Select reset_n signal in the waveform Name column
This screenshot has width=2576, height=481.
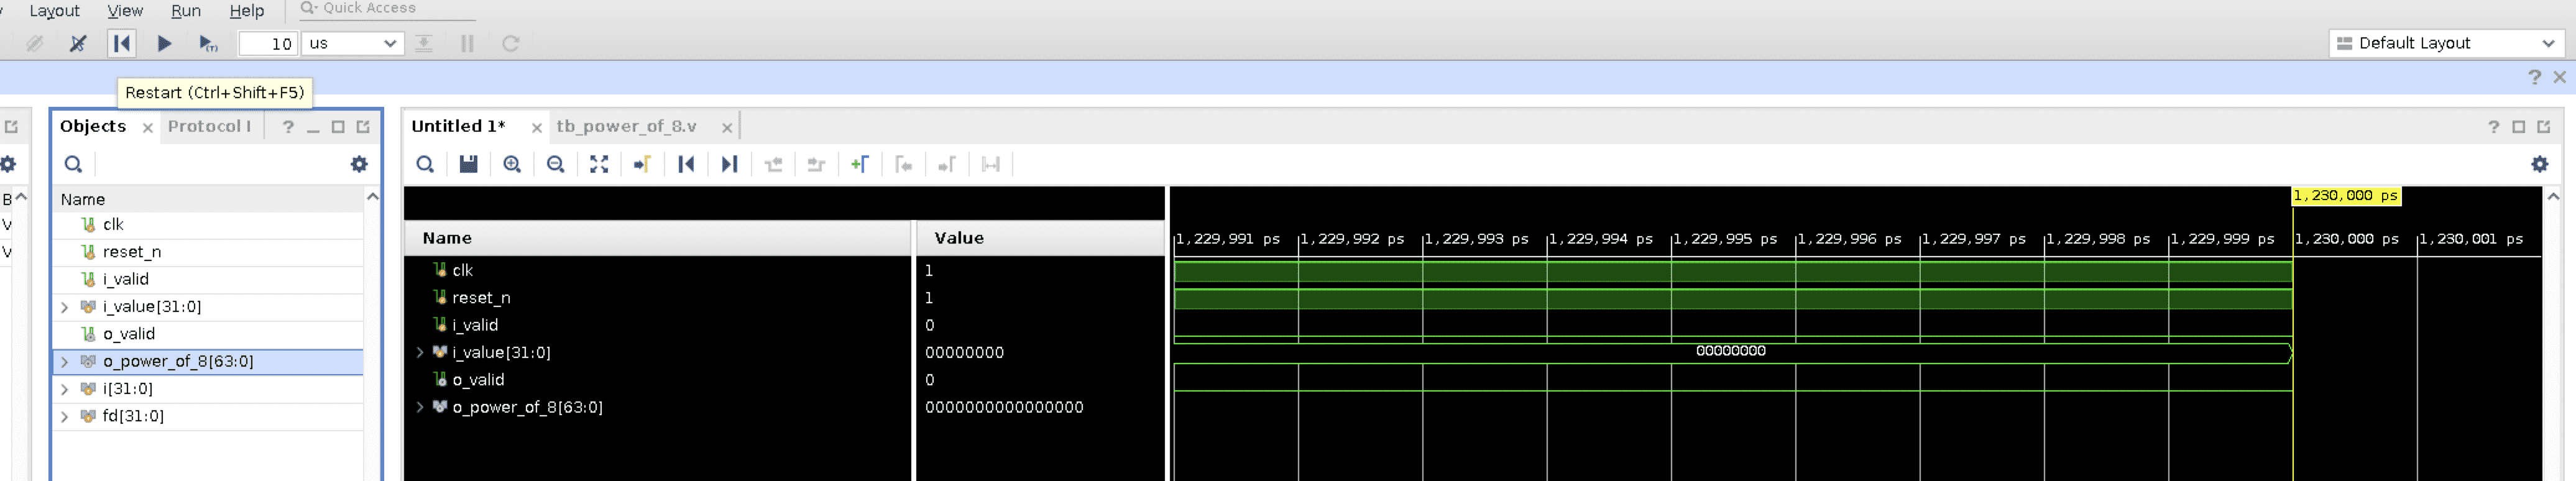(481, 298)
